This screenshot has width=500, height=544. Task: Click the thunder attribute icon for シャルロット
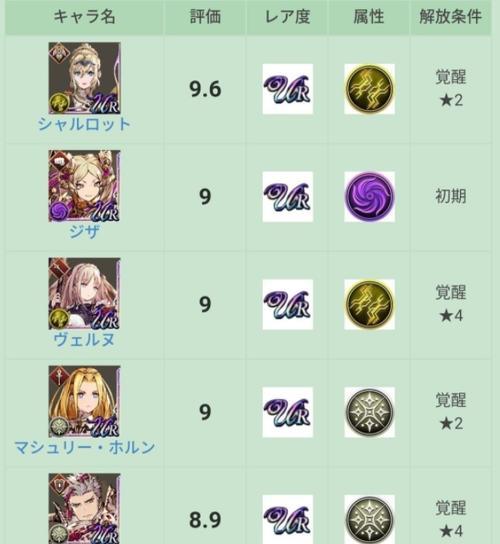click(x=369, y=89)
